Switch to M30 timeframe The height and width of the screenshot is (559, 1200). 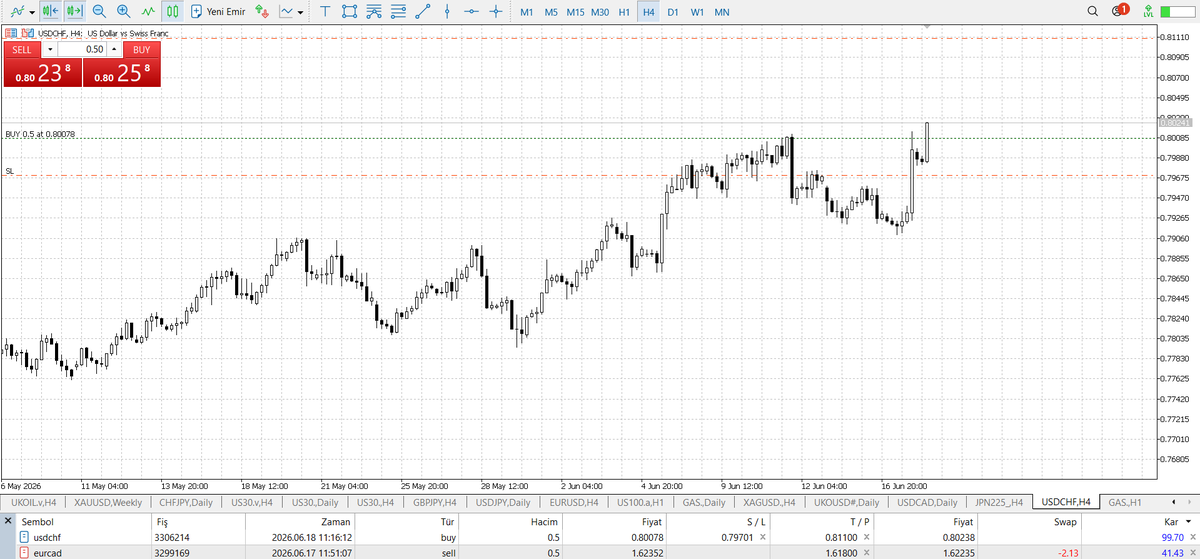[600, 12]
